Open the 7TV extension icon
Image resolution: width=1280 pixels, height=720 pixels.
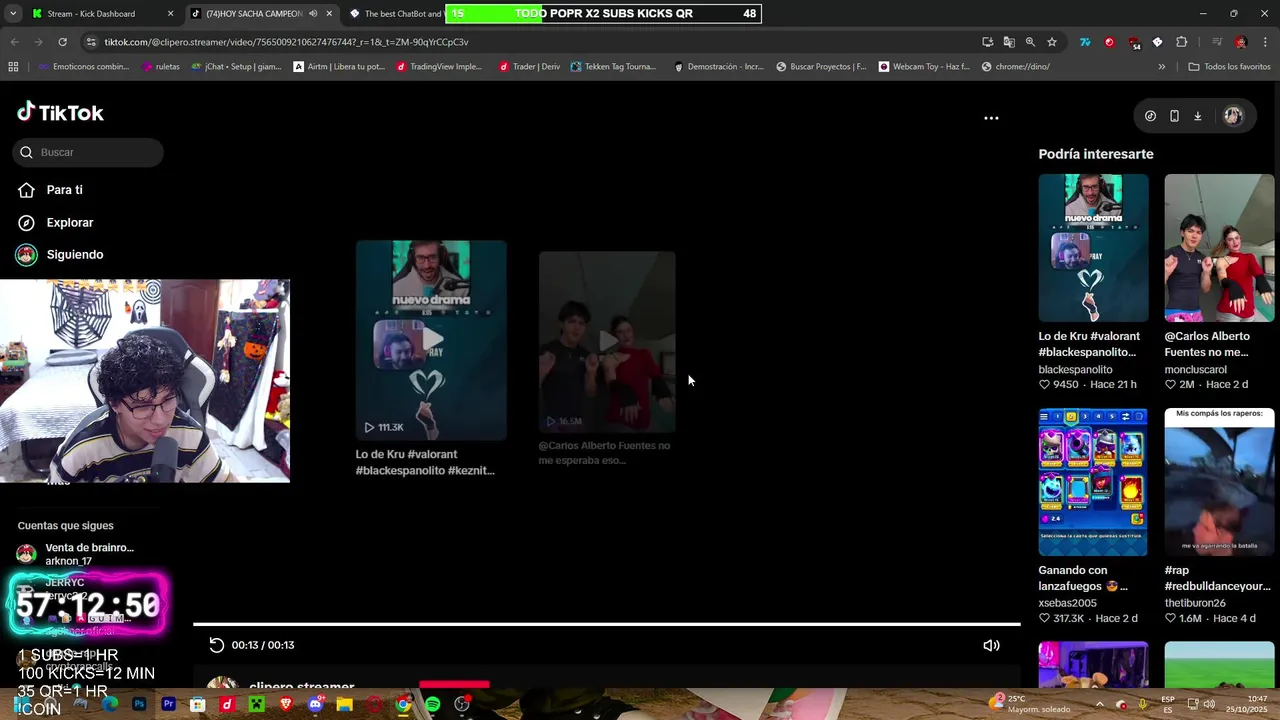(1085, 42)
